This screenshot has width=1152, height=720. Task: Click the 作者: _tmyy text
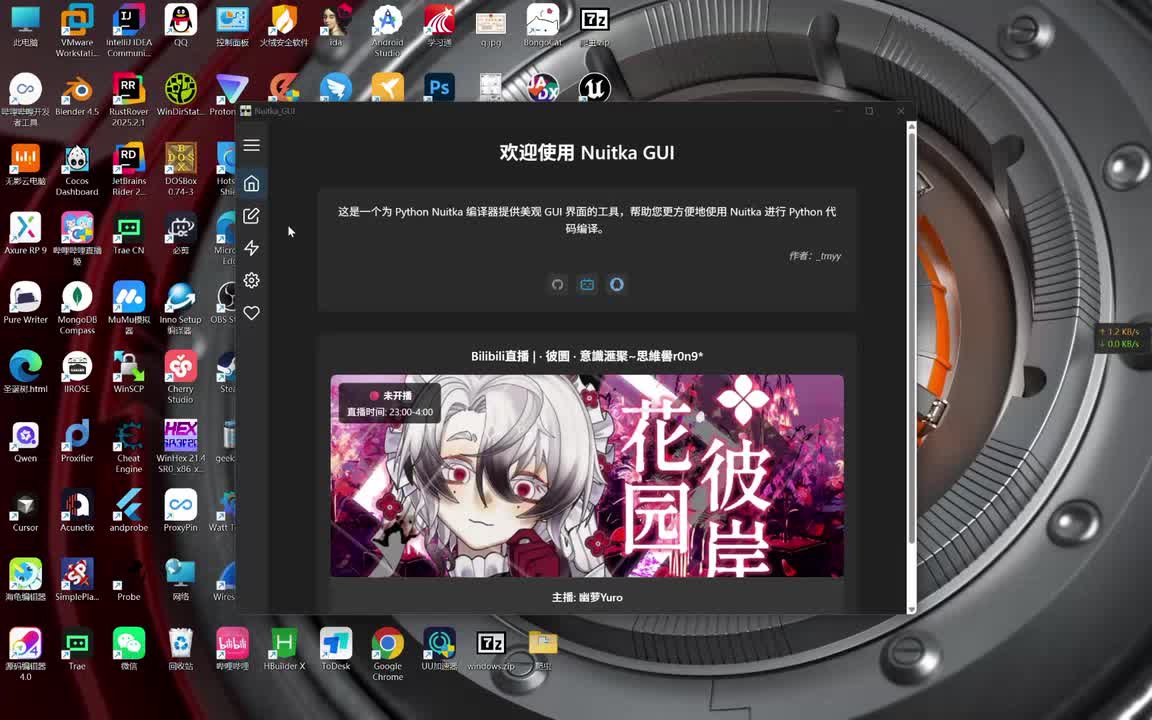(x=815, y=256)
